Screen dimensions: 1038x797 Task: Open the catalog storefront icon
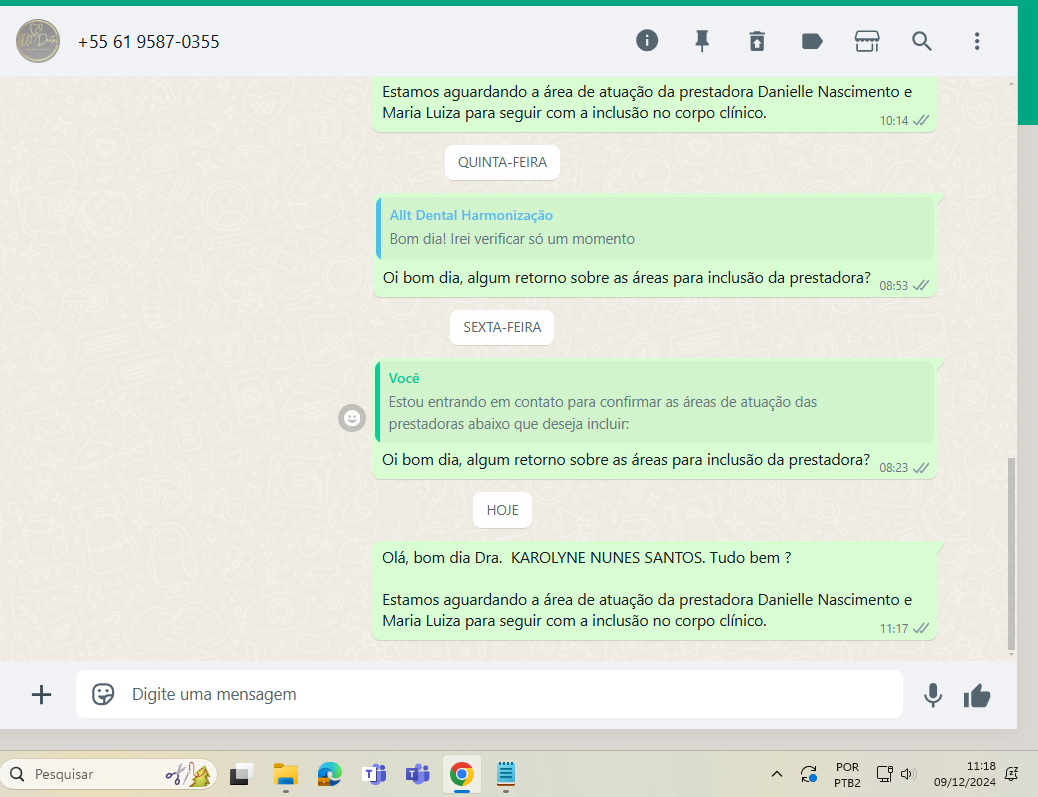point(867,41)
